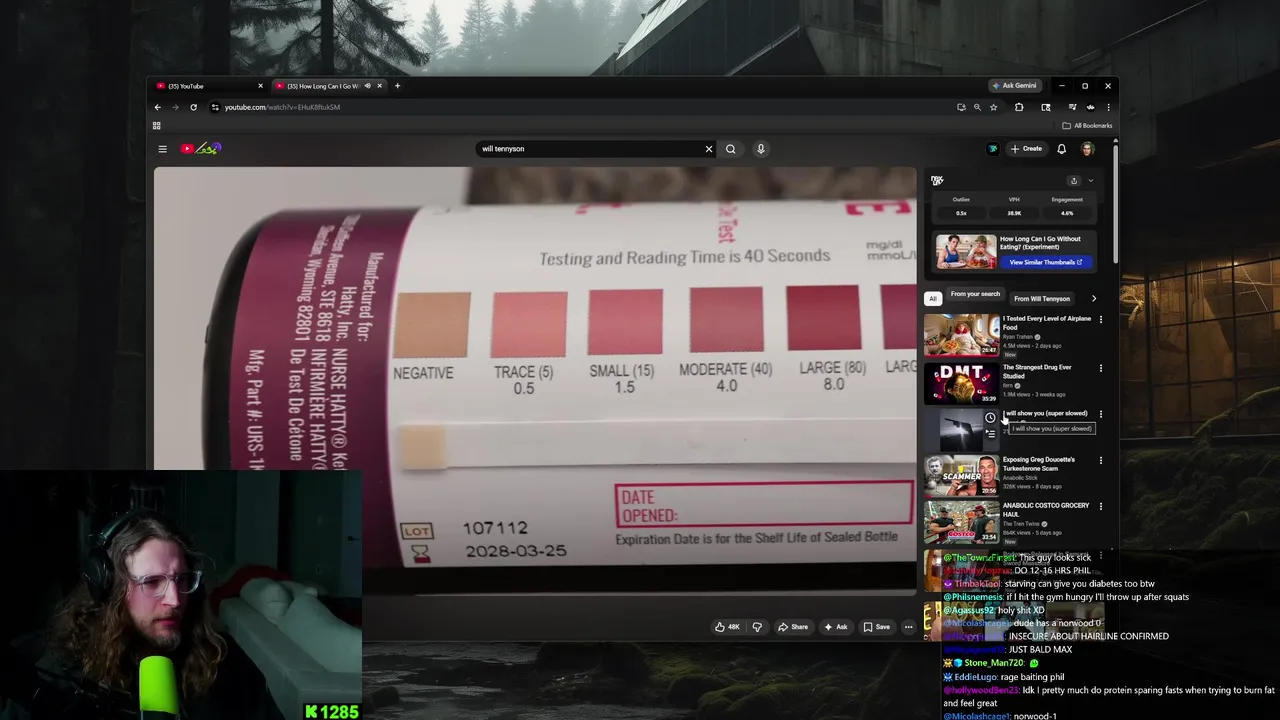Open the account avatar menu

click(1087, 149)
